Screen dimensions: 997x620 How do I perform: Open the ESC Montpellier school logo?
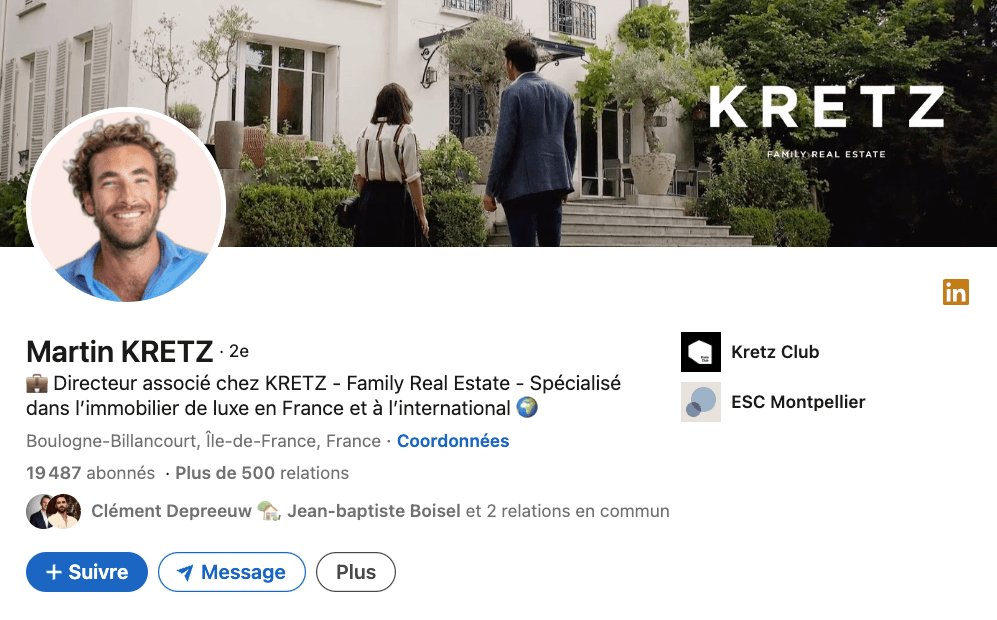pos(701,402)
